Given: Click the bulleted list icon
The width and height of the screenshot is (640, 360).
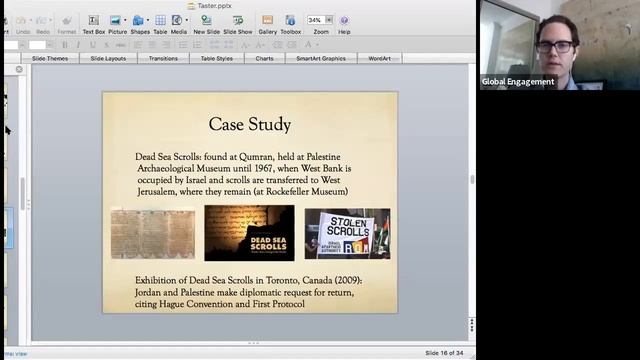Looking at the screenshot, I should [x=182, y=45].
